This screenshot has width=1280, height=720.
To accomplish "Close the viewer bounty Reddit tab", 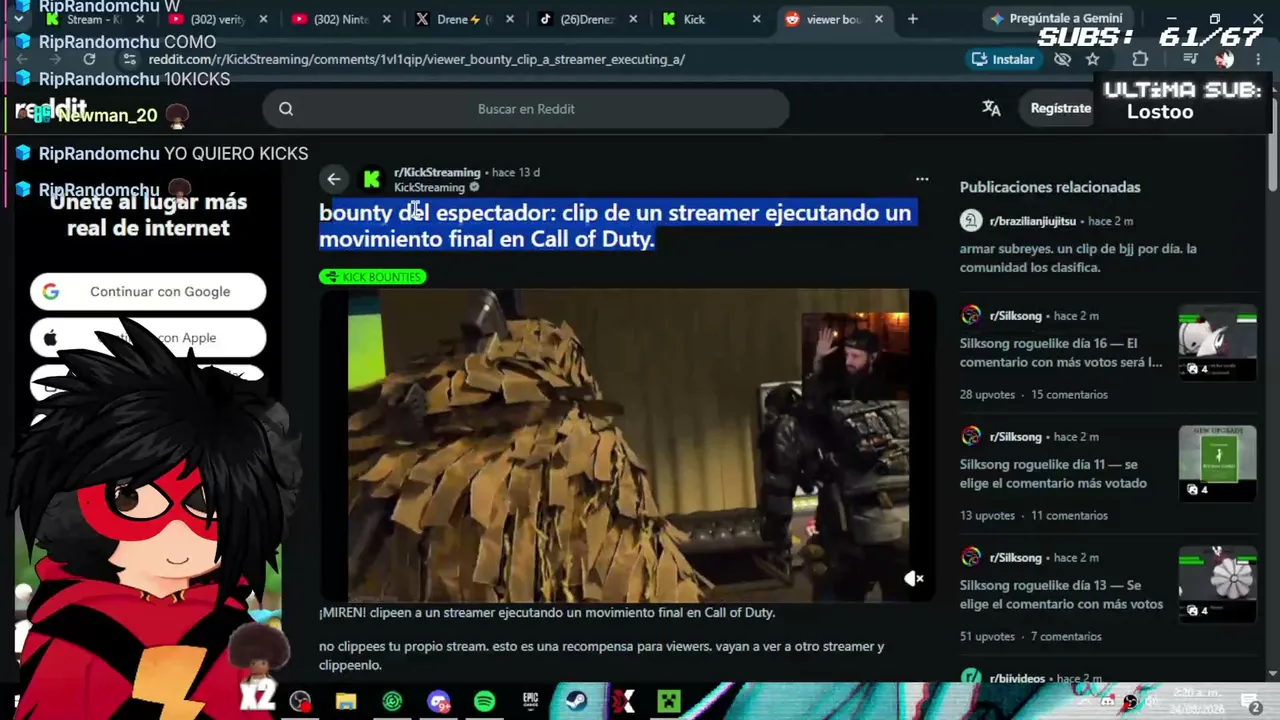I will click(879, 19).
